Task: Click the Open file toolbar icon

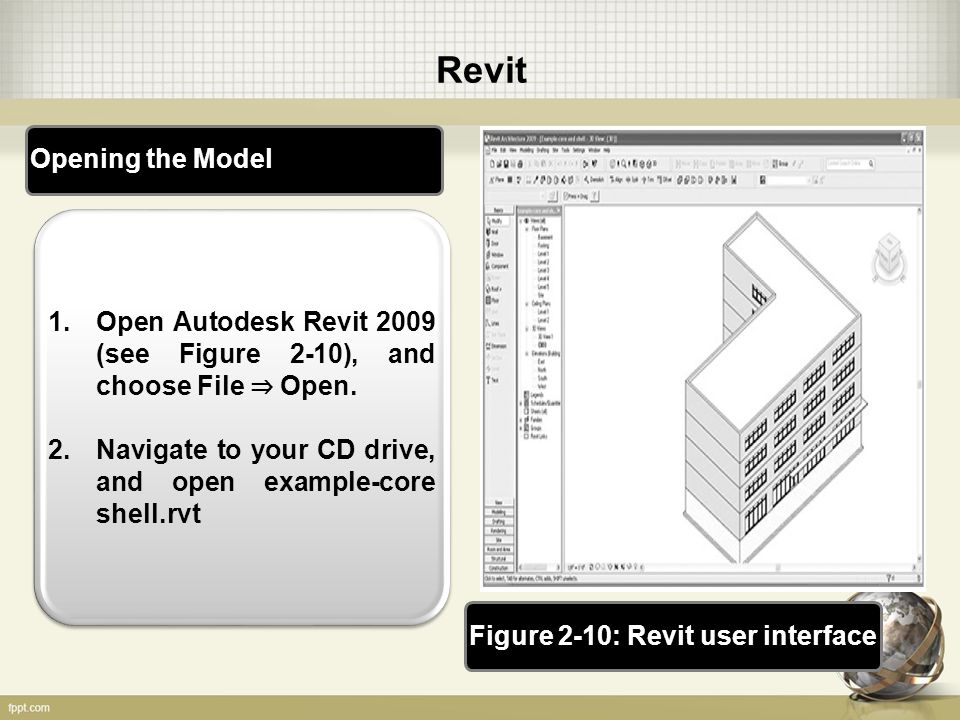Action: [499, 163]
